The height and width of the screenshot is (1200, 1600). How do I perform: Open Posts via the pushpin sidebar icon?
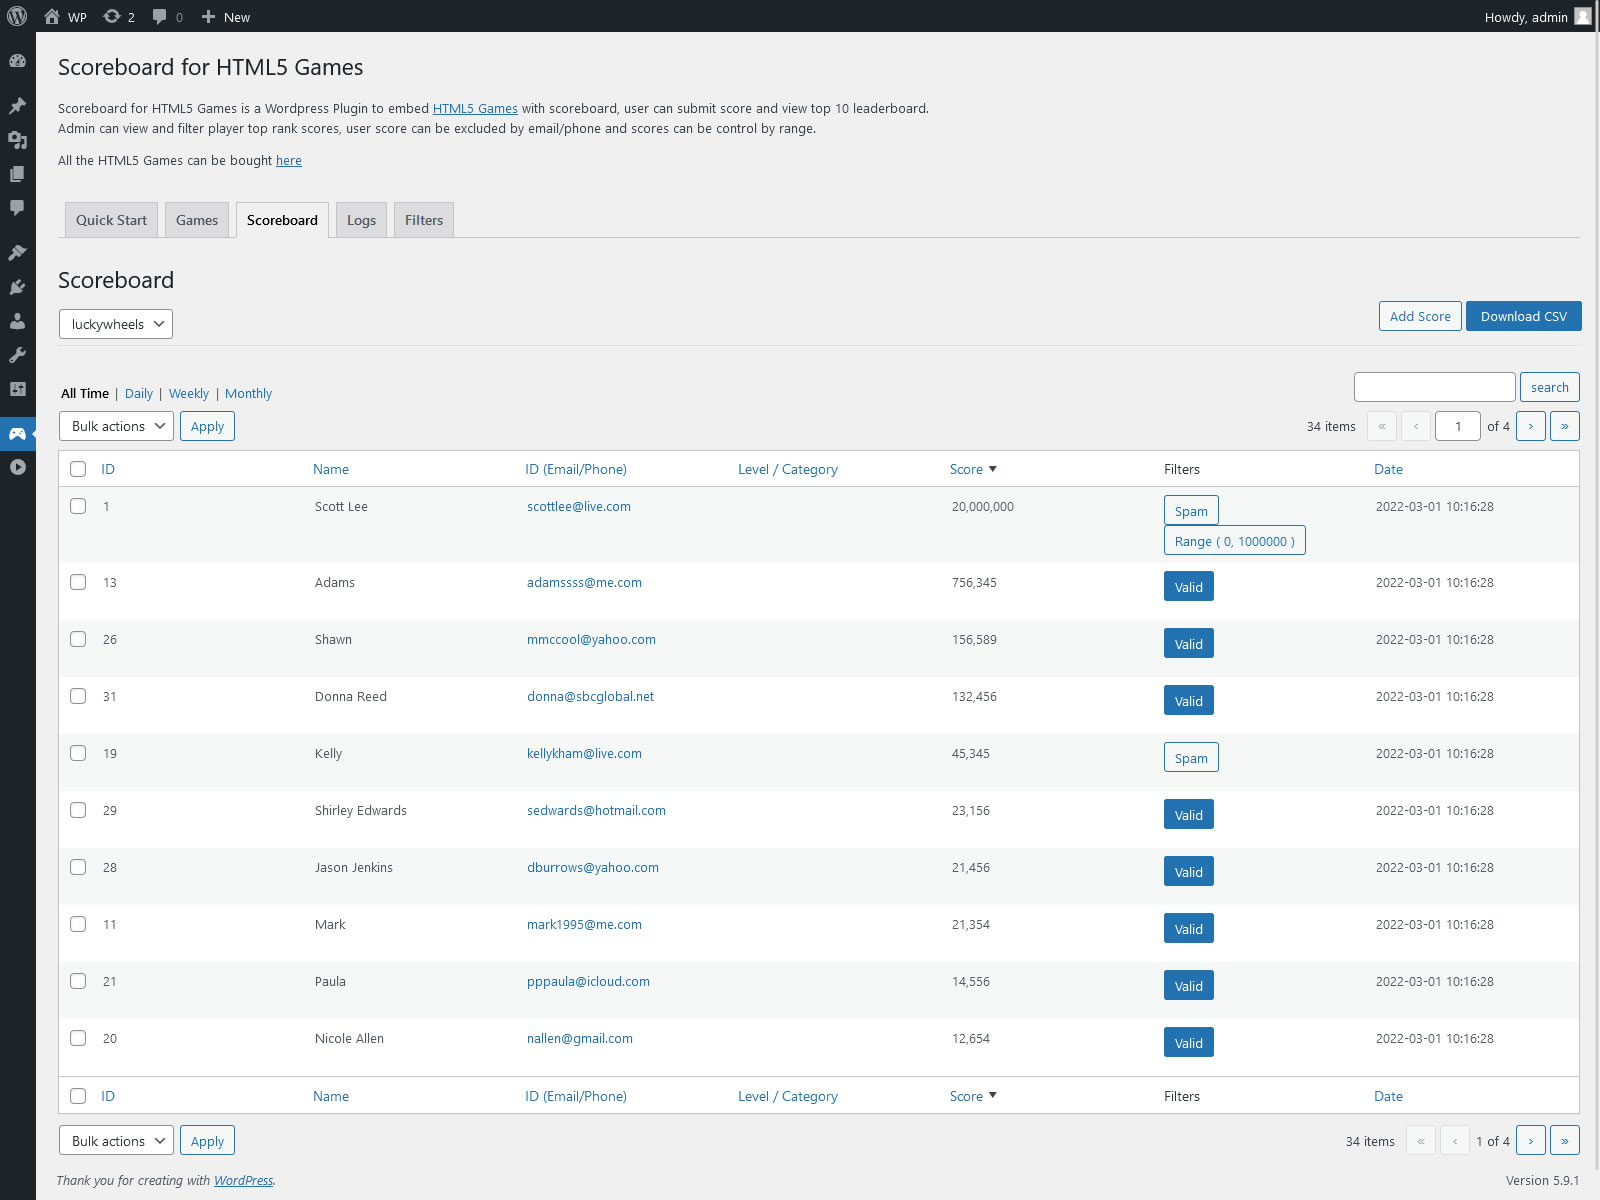[17, 106]
